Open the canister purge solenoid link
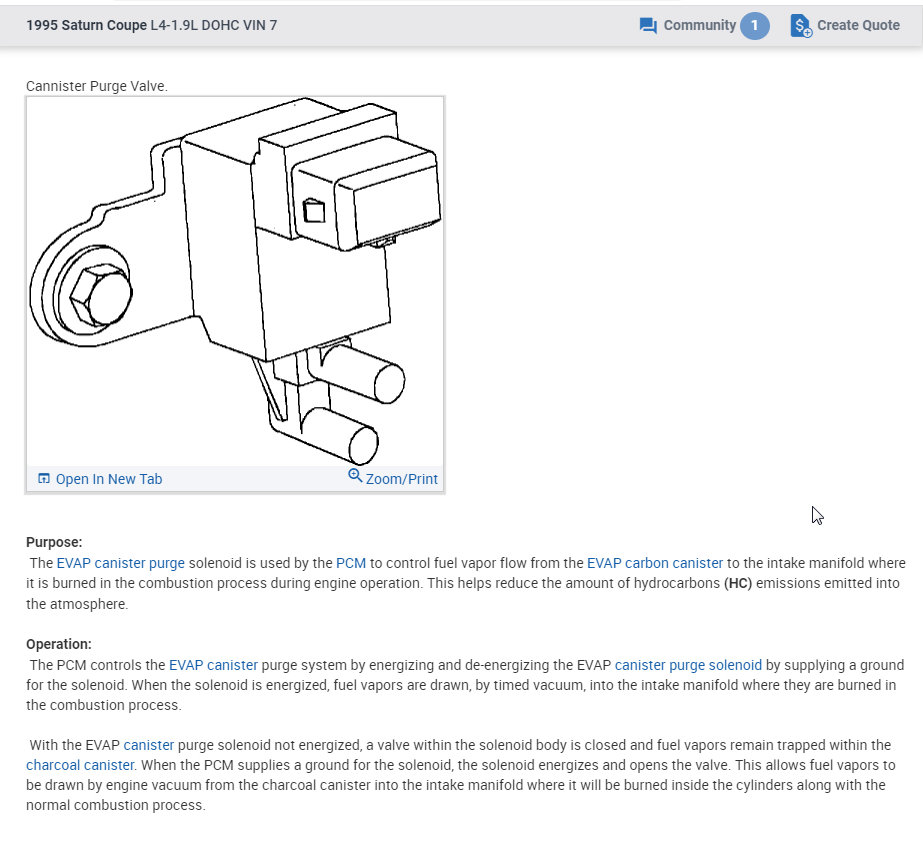 coord(688,665)
